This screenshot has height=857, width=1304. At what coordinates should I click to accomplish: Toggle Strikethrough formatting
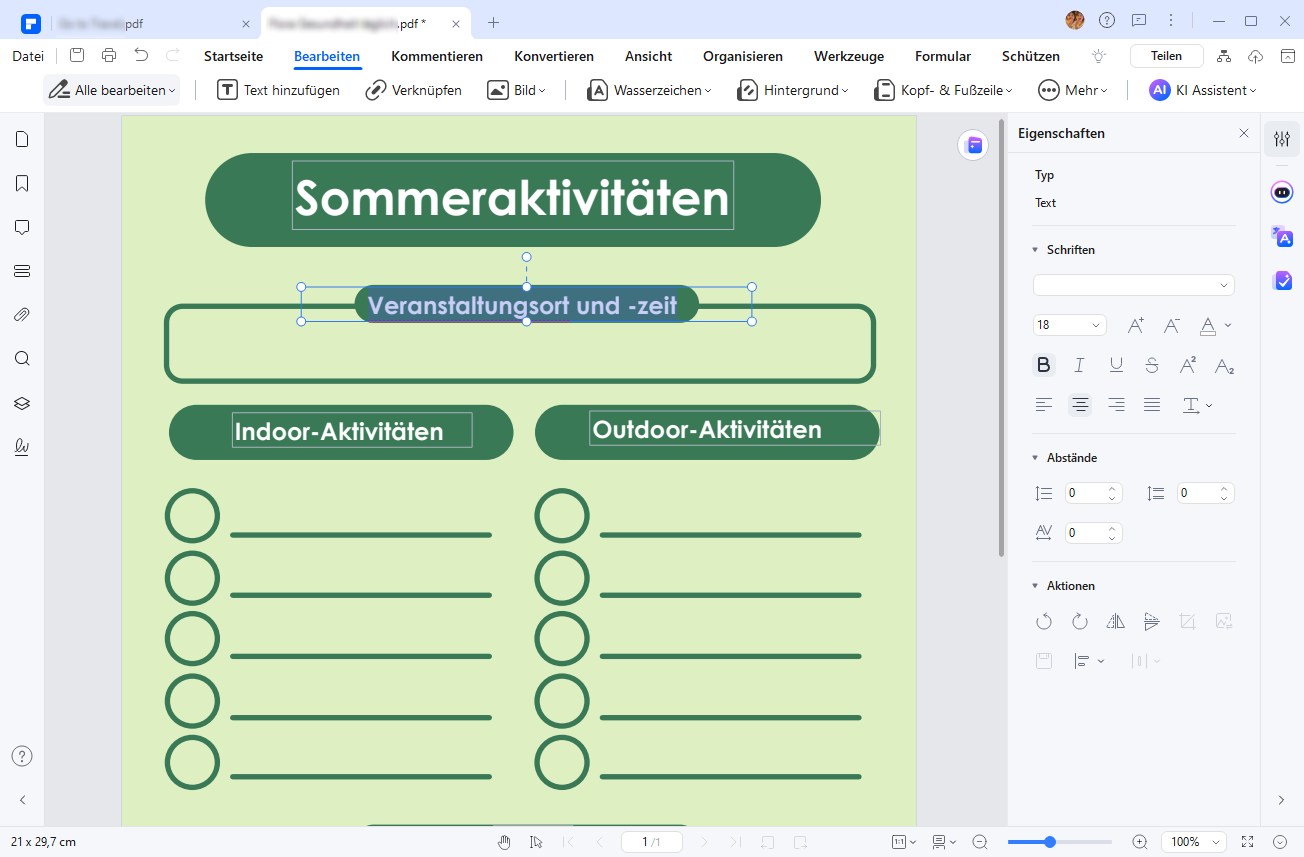pos(1152,365)
